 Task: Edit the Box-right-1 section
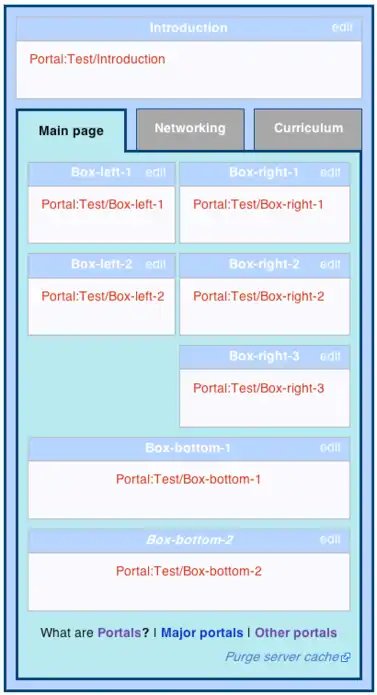330,172
